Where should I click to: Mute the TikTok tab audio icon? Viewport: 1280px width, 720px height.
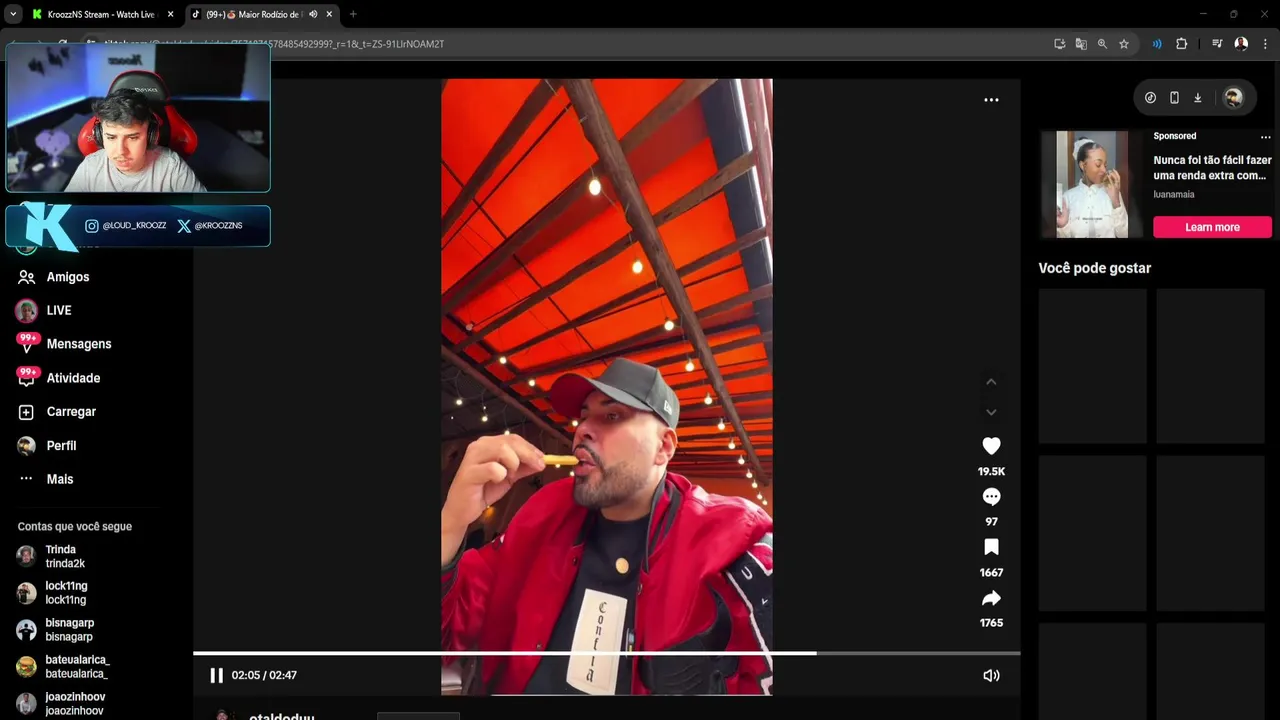[x=313, y=14]
